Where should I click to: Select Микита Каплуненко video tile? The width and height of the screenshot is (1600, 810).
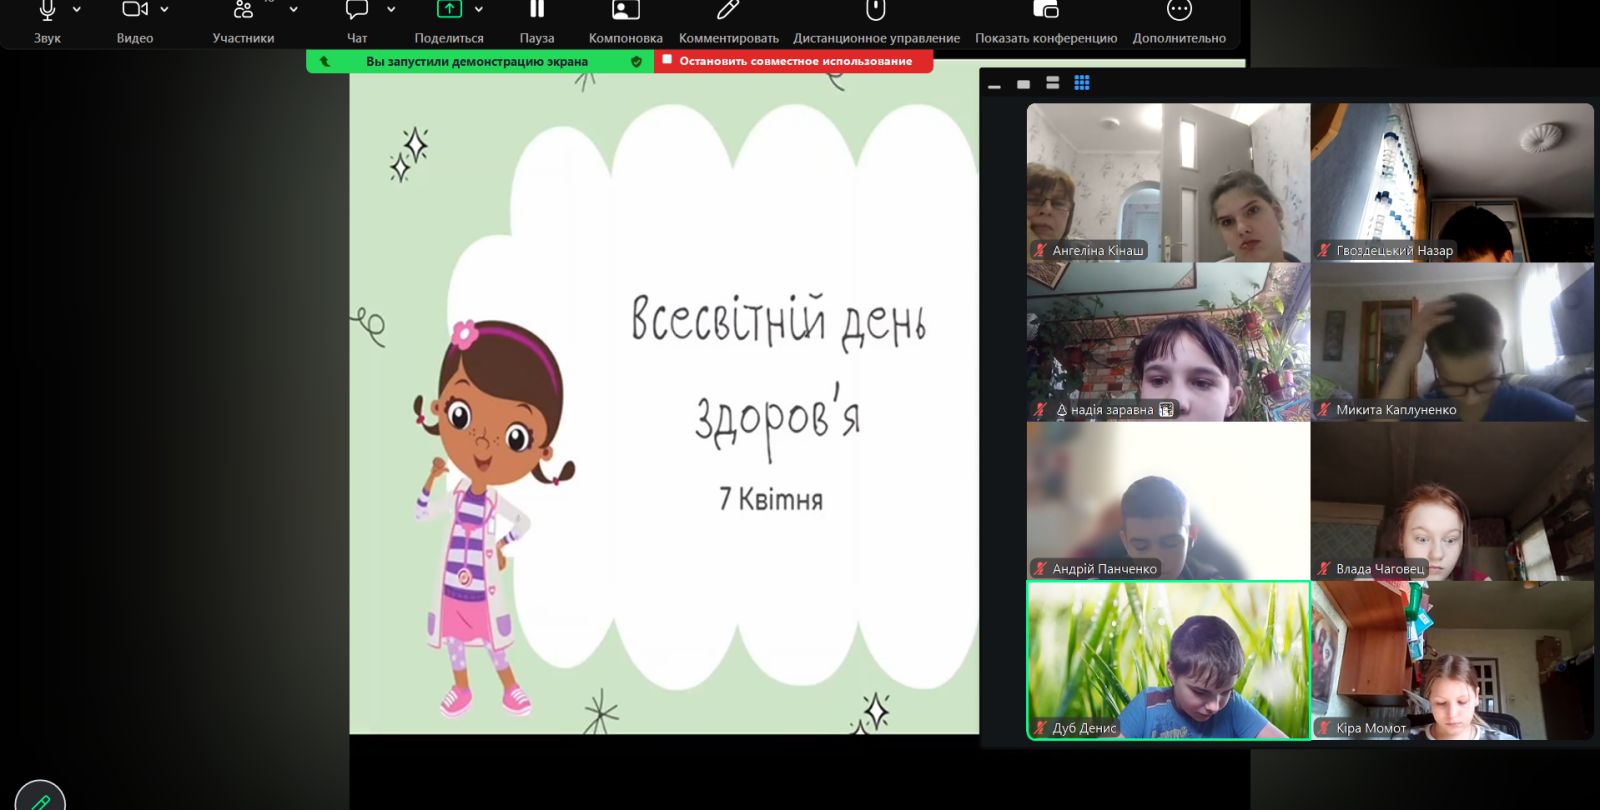point(1452,342)
